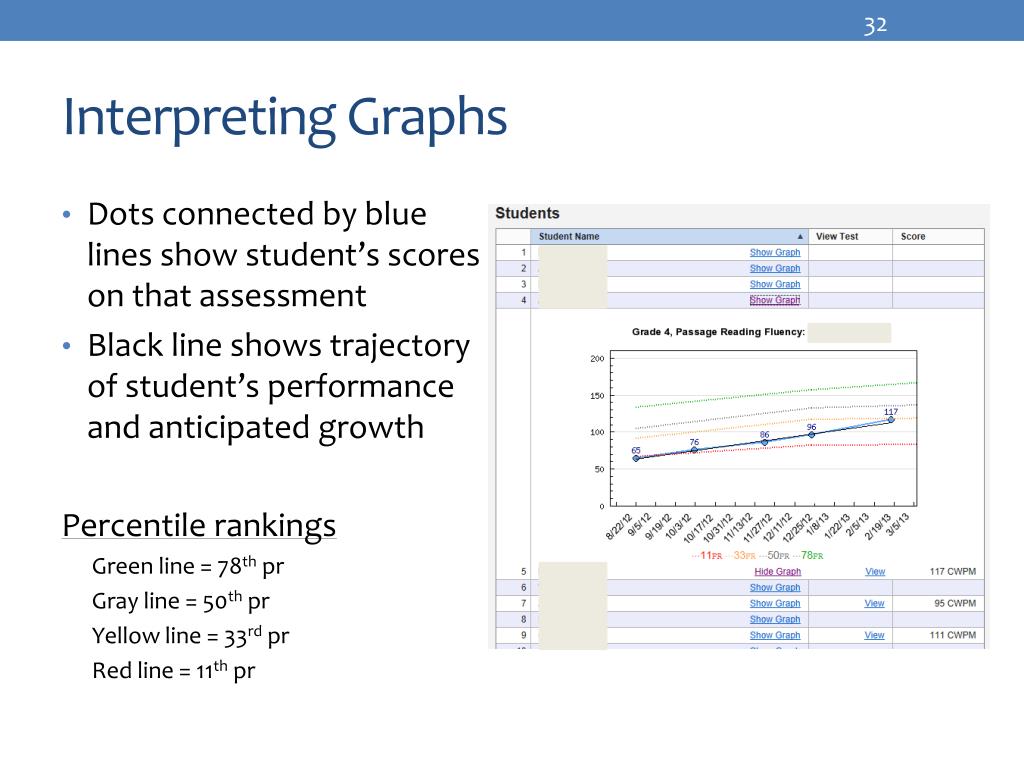Image resolution: width=1024 pixels, height=768 pixels.
Task: Select the data point labeled 96
Action: point(812,434)
